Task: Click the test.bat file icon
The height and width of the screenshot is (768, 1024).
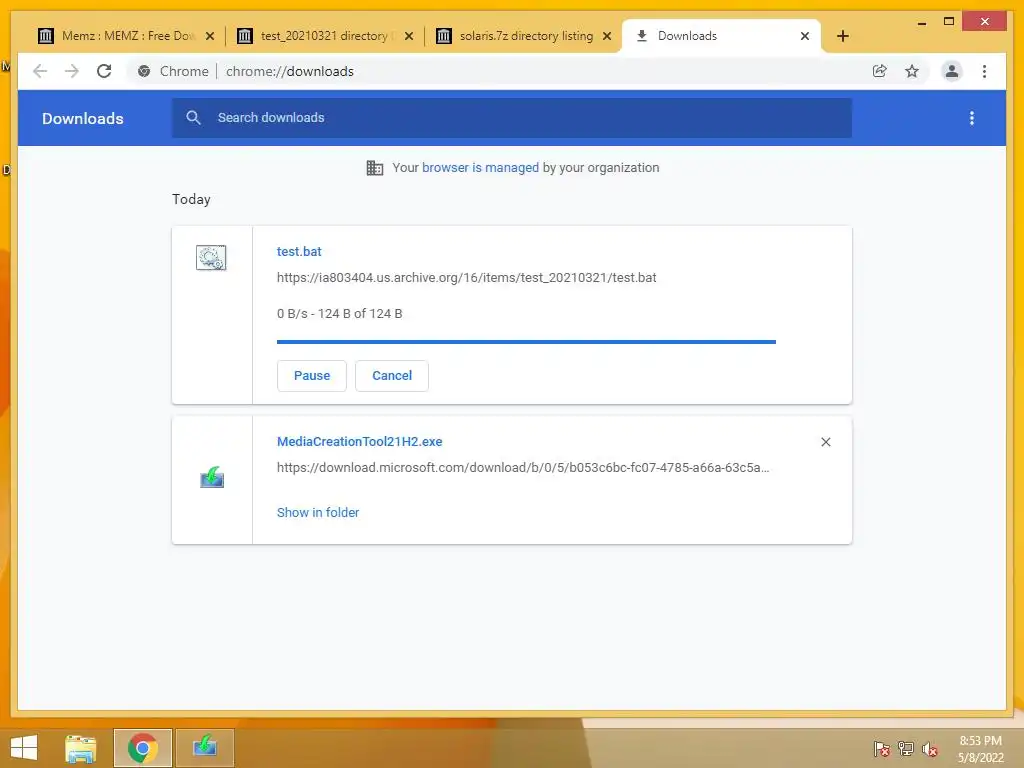Action: (x=211, y=258)
